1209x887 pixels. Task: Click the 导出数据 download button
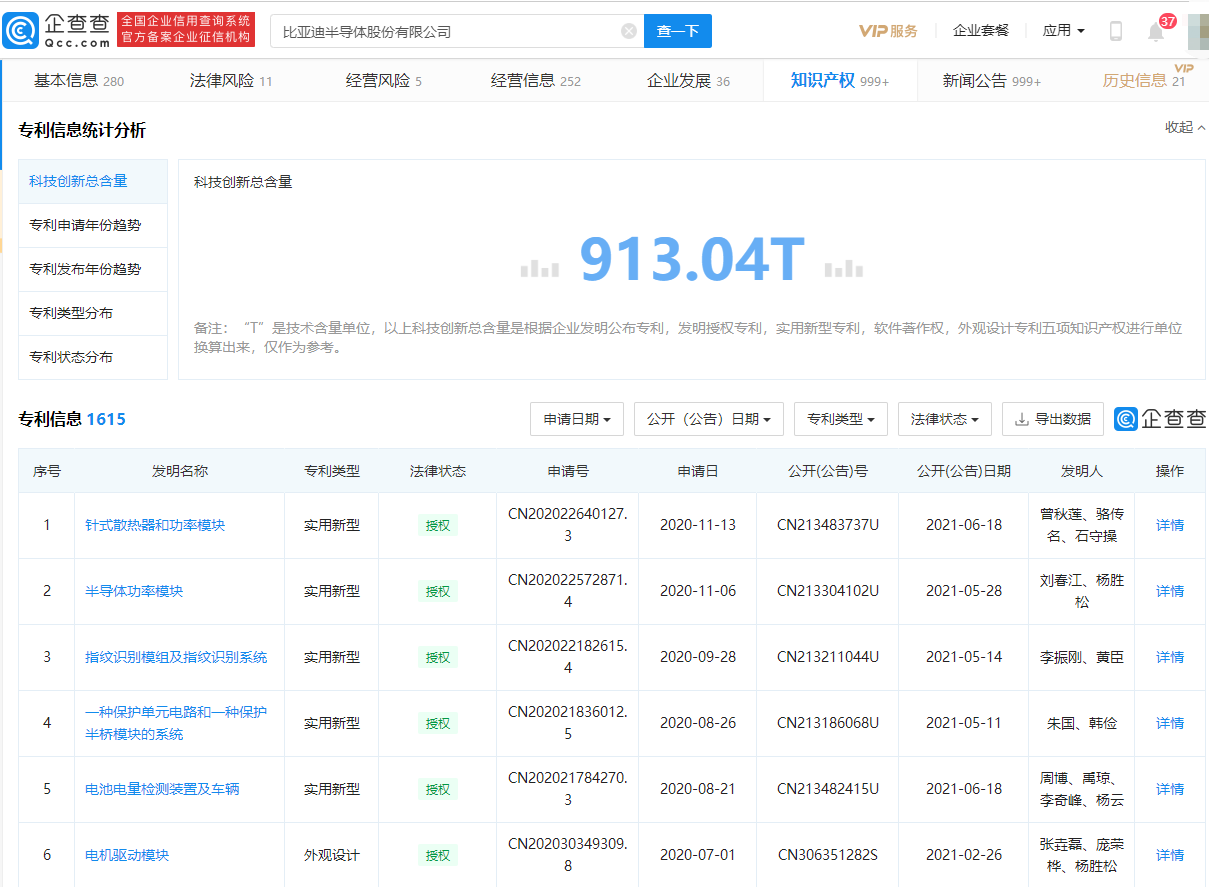tap(1053, 419)
